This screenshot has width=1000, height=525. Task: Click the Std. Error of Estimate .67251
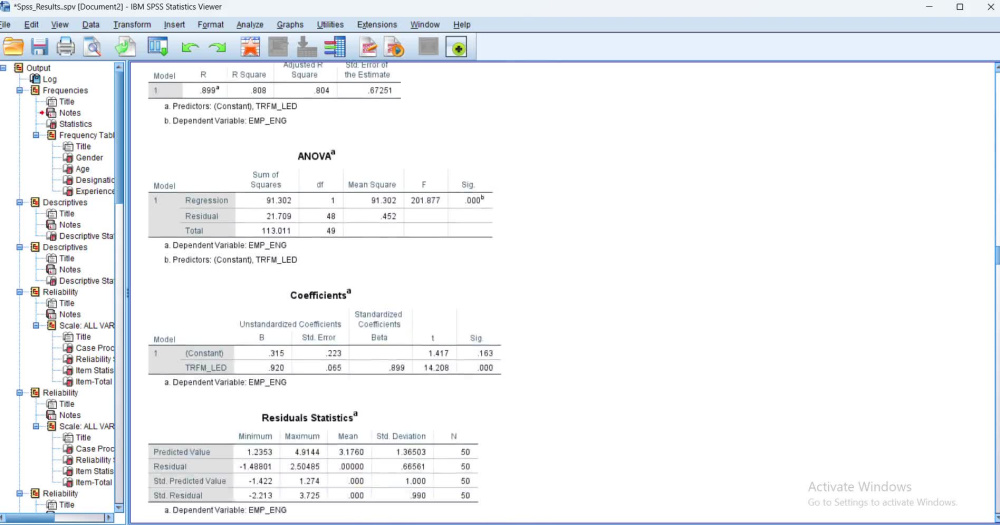click(x=380, y=91)
